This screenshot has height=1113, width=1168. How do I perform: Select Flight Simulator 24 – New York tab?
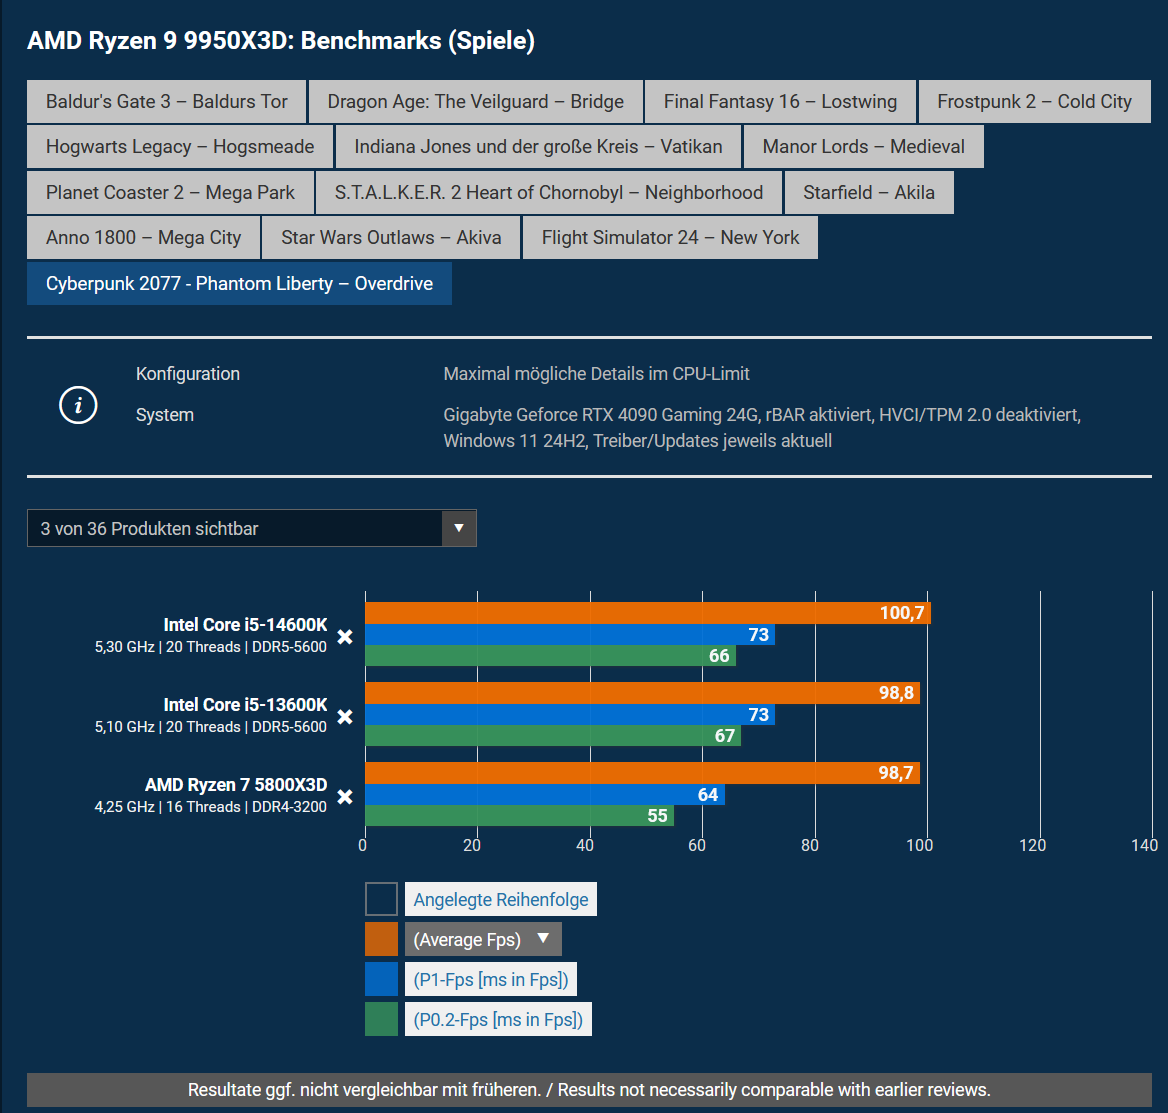pyautogui.click(x=670, y=238)
